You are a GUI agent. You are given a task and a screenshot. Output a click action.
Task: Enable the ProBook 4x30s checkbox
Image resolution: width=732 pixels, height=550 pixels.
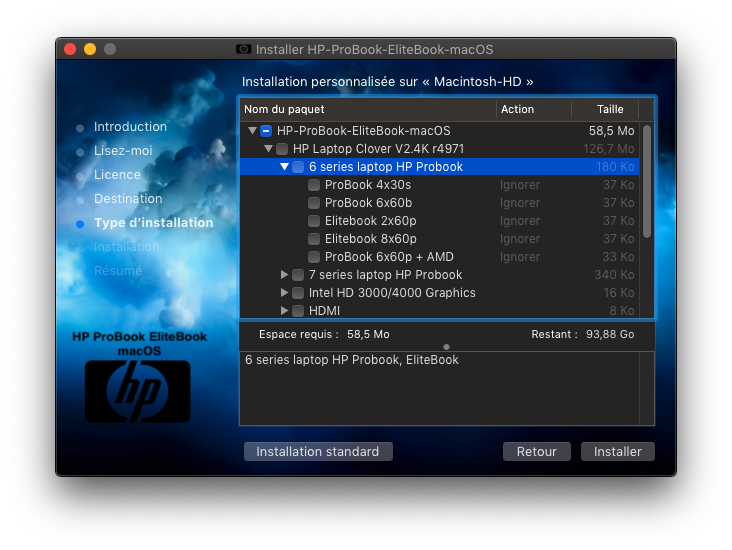point(314,185)
